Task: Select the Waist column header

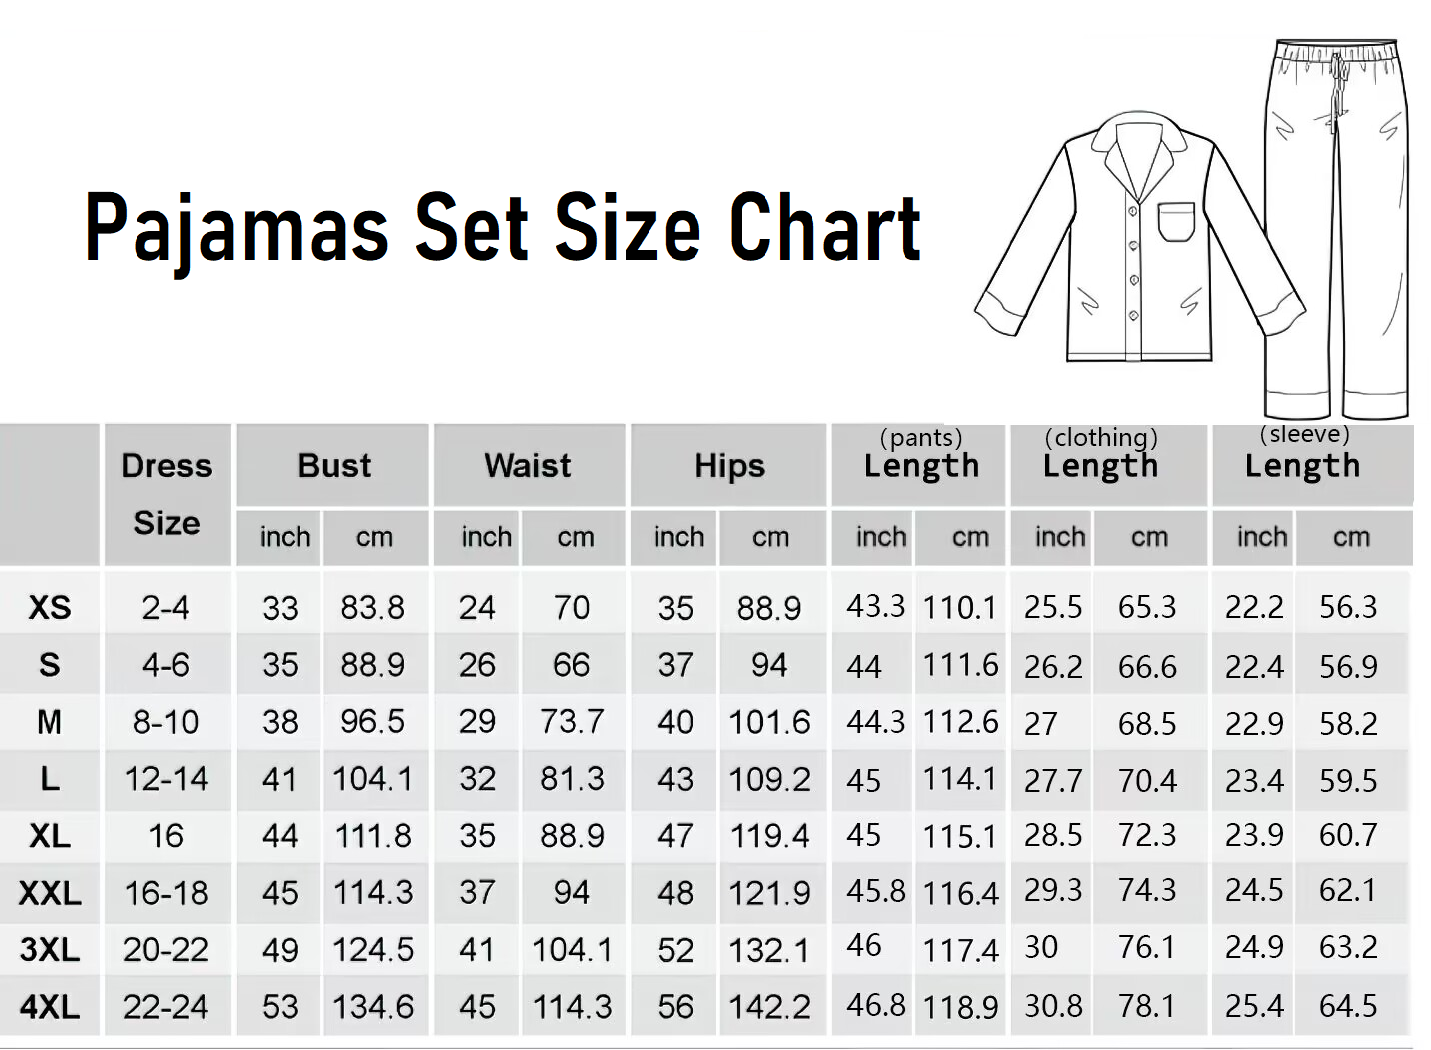Action: click(x=528, y=466)
